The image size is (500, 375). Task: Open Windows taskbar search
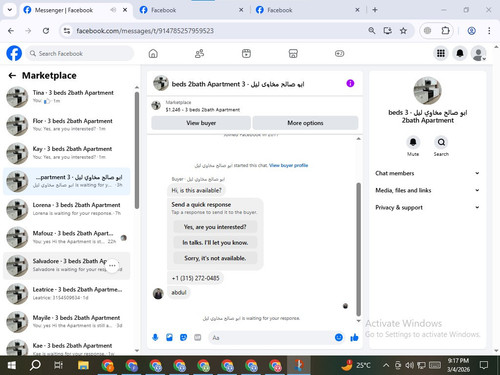pyautogui.click(x=35, y=365)
